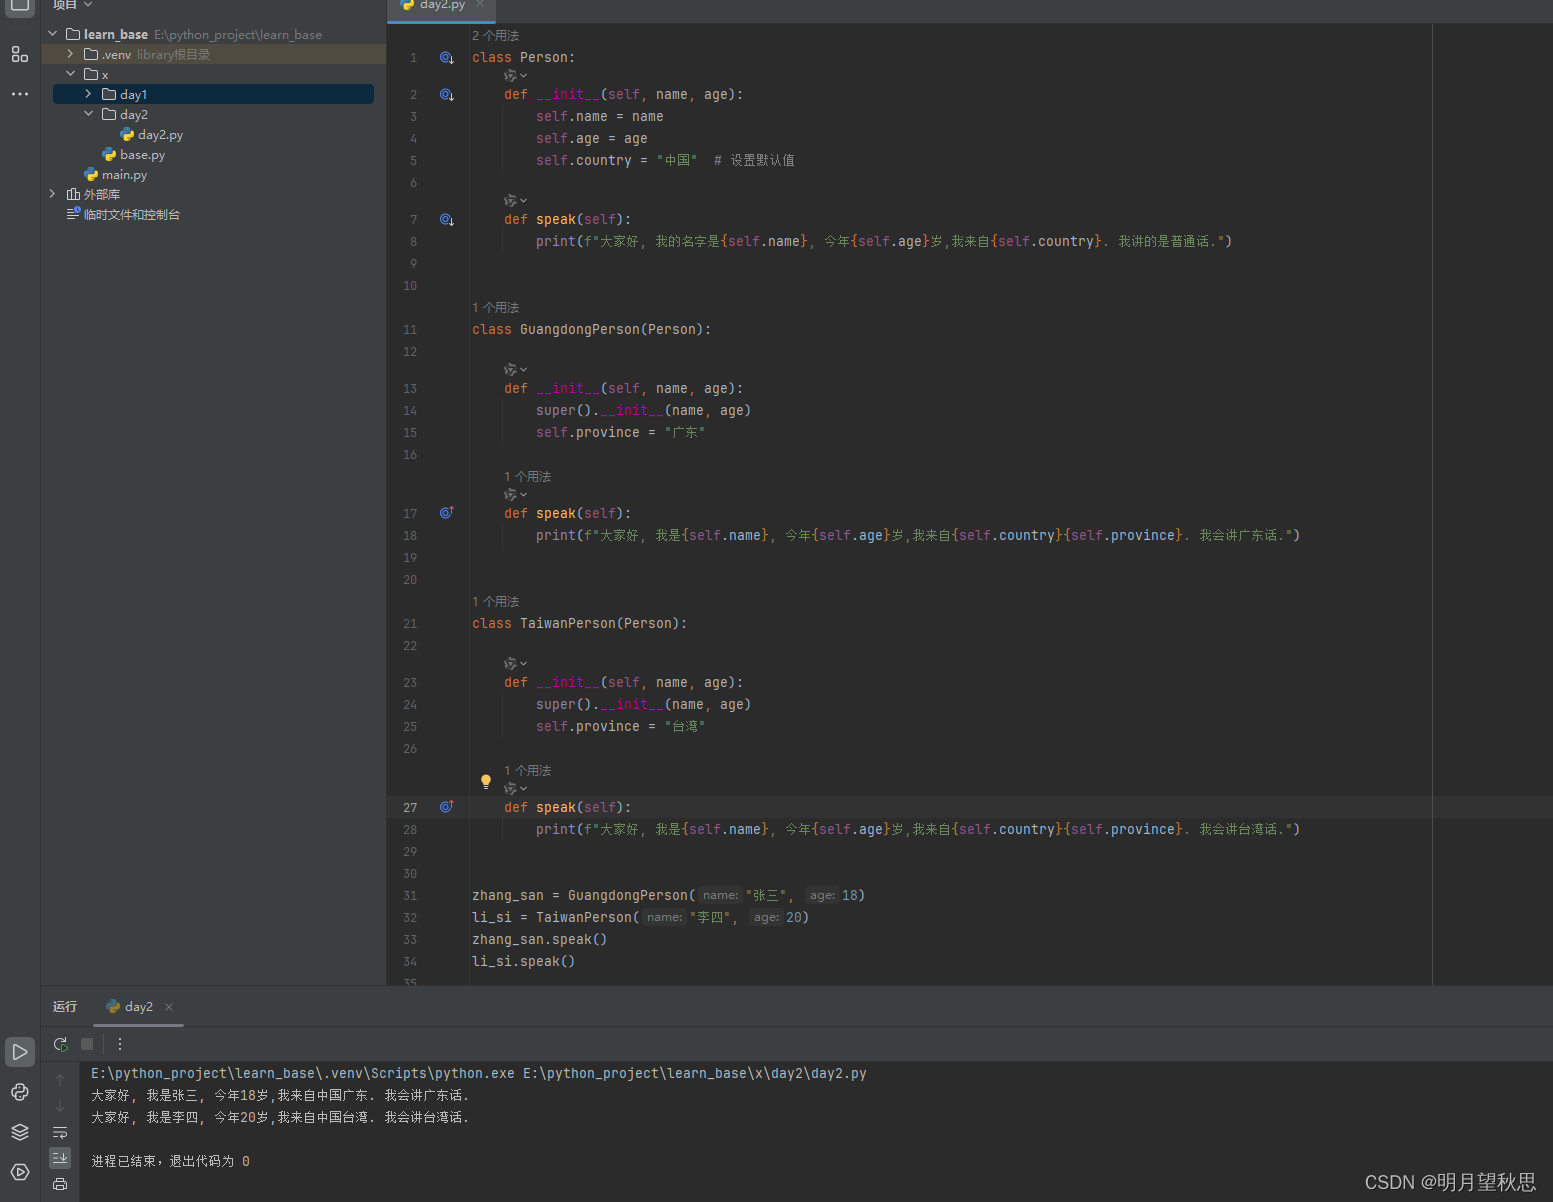Image resolution: width=1553 pixels, height=1202 pixels.
Task: Rerun day2 in the Run panel
Action: 61,1044
